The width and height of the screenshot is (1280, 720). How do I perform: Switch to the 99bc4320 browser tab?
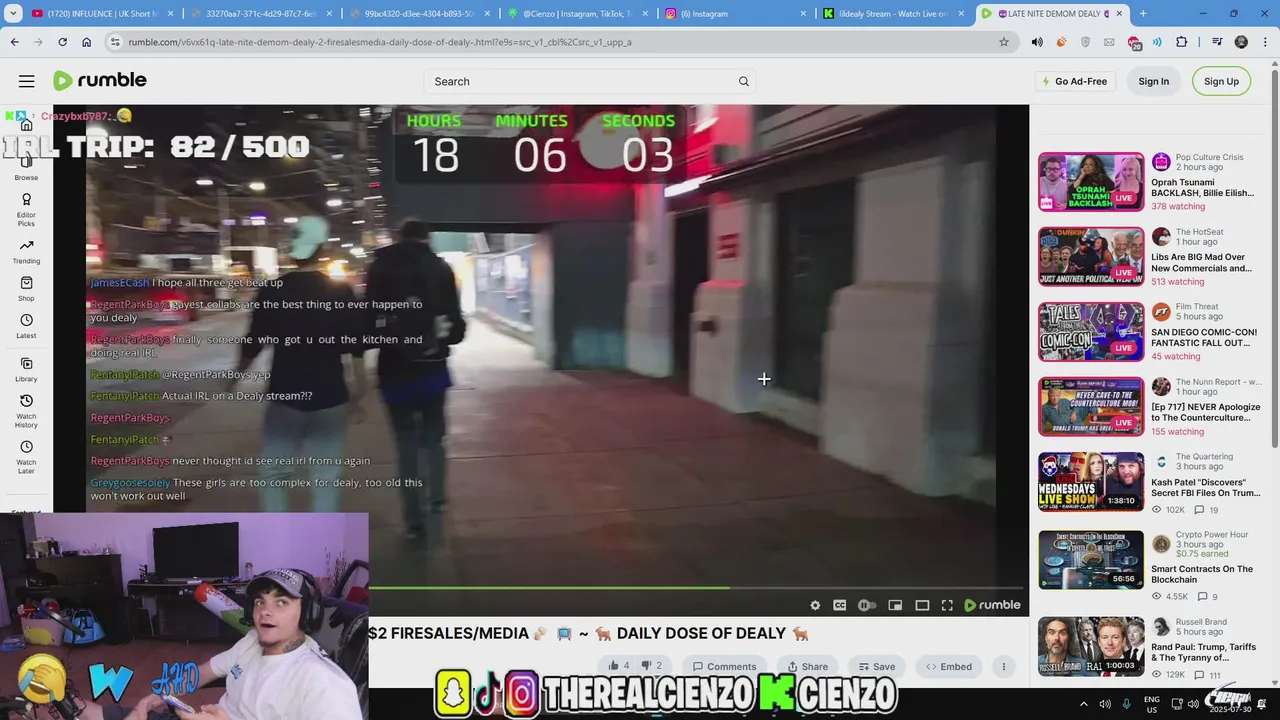(x=420, y=14)
